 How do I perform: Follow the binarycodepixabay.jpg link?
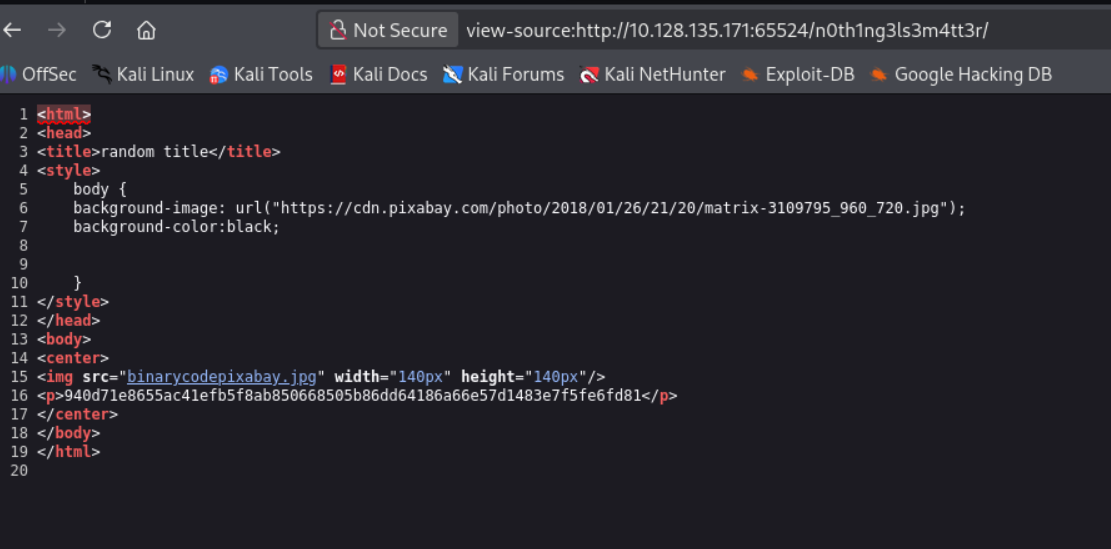[222, 377]
